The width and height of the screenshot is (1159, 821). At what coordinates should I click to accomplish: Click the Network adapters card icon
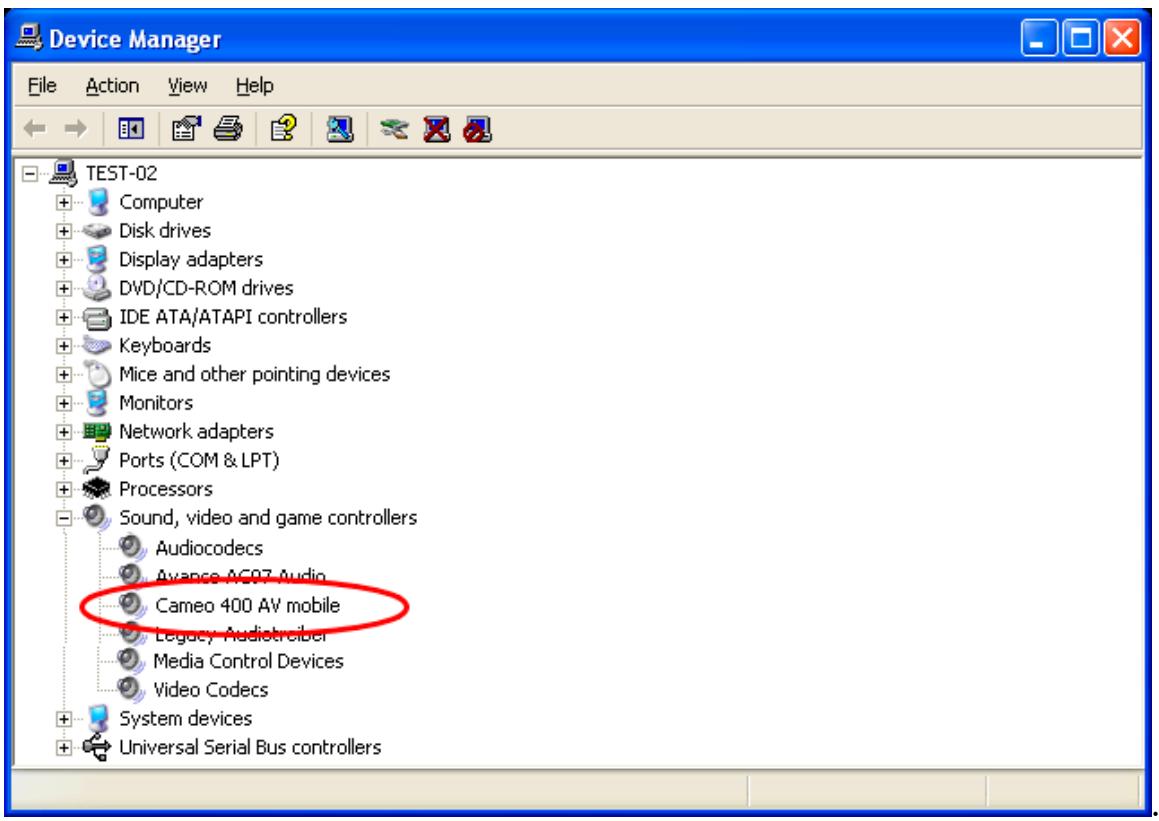pyautogui.click(x=97, y=432)
